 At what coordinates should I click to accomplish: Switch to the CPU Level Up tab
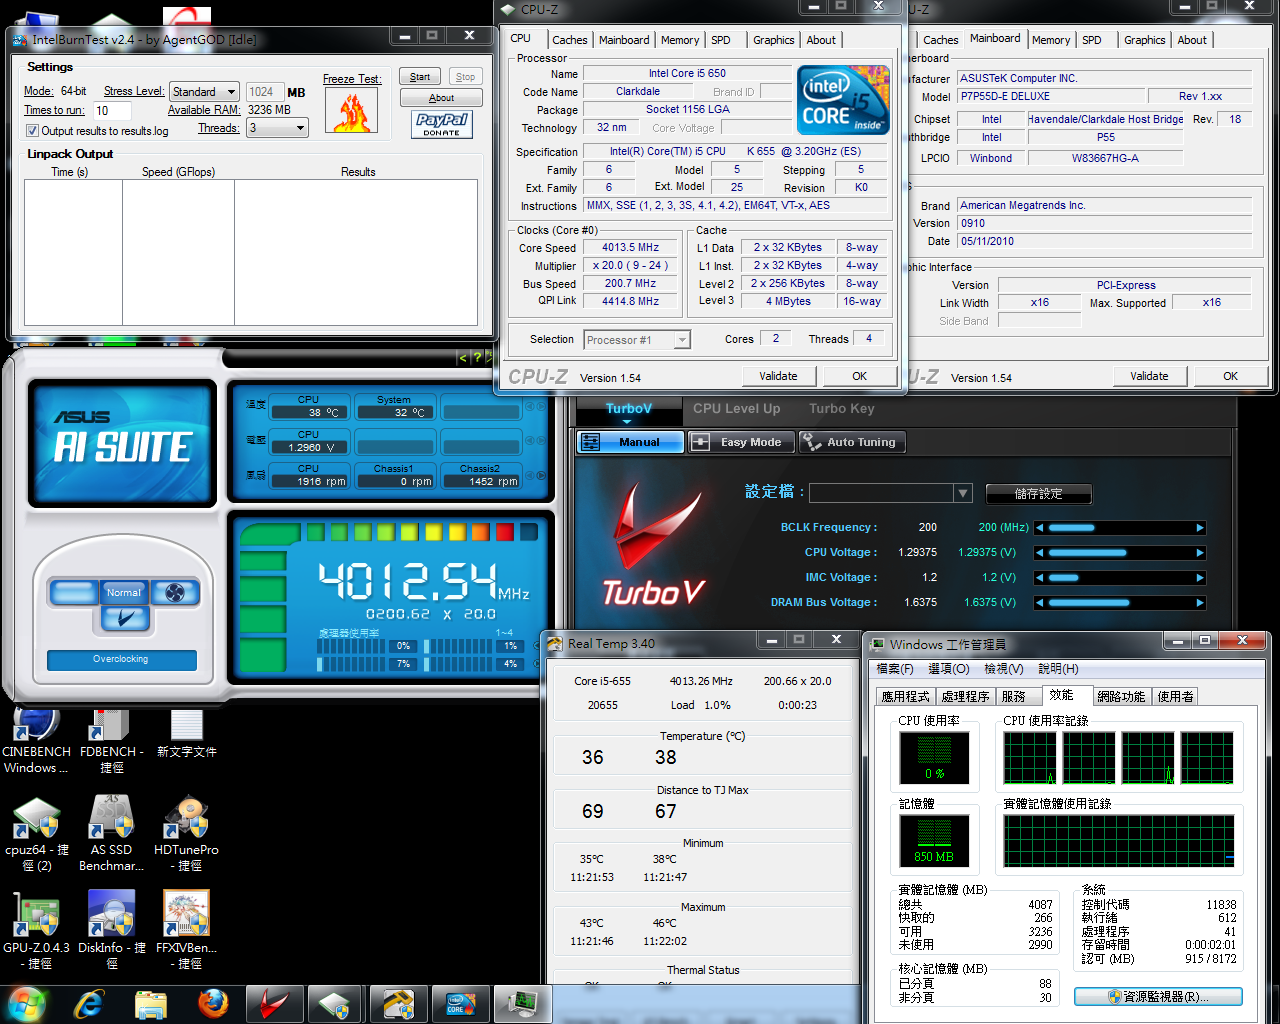736,408
